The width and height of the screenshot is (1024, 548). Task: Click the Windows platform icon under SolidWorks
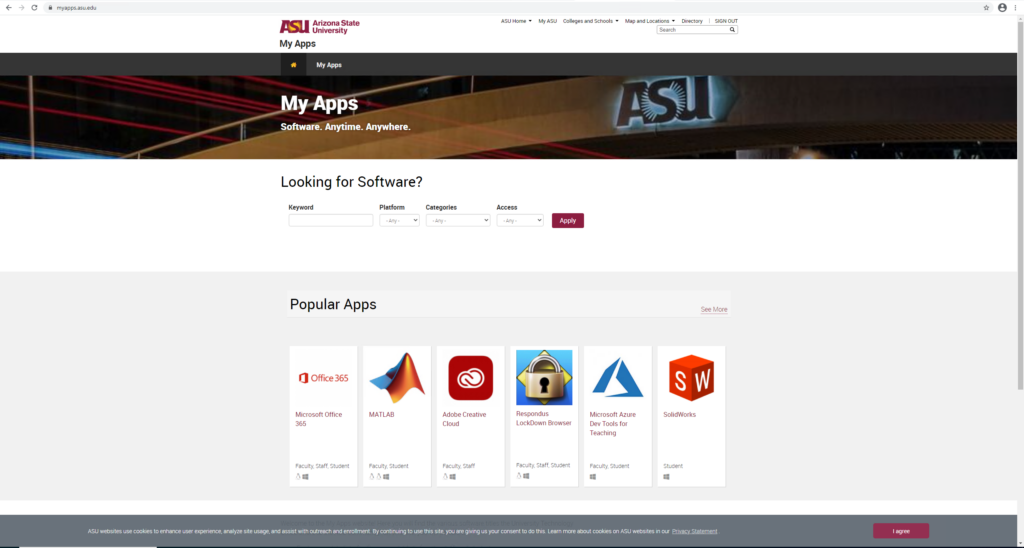point(666,477)
